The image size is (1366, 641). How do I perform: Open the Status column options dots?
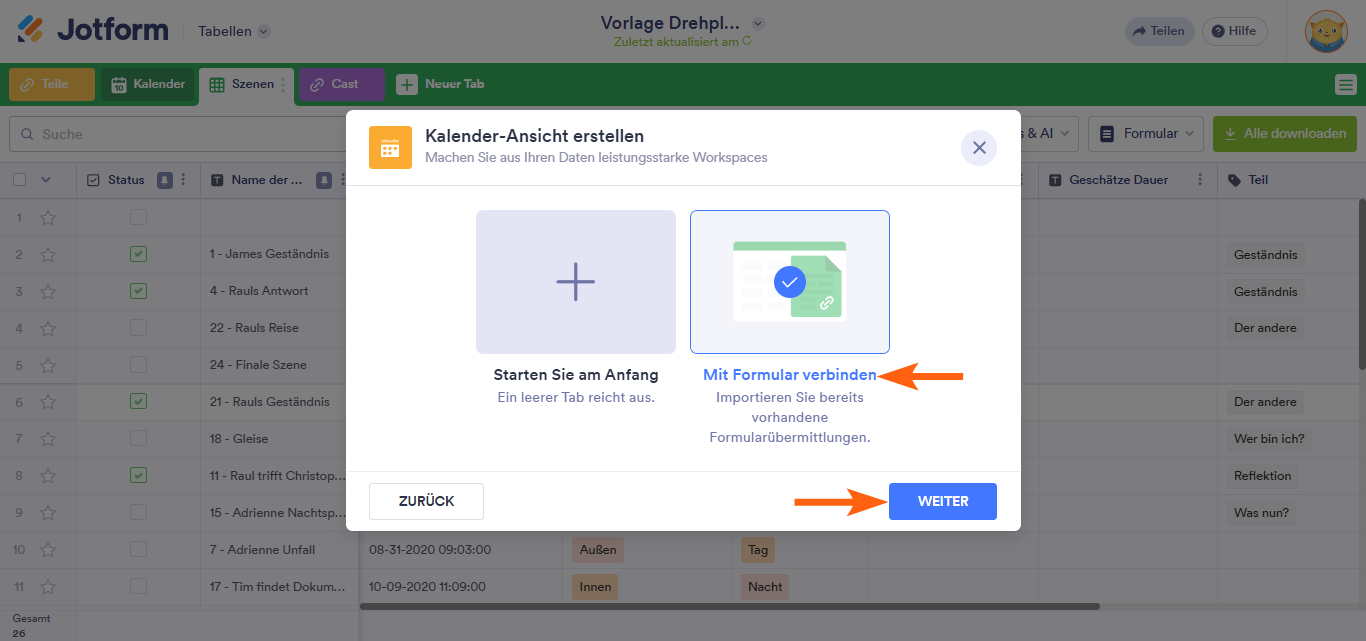(x=183, y=180)
